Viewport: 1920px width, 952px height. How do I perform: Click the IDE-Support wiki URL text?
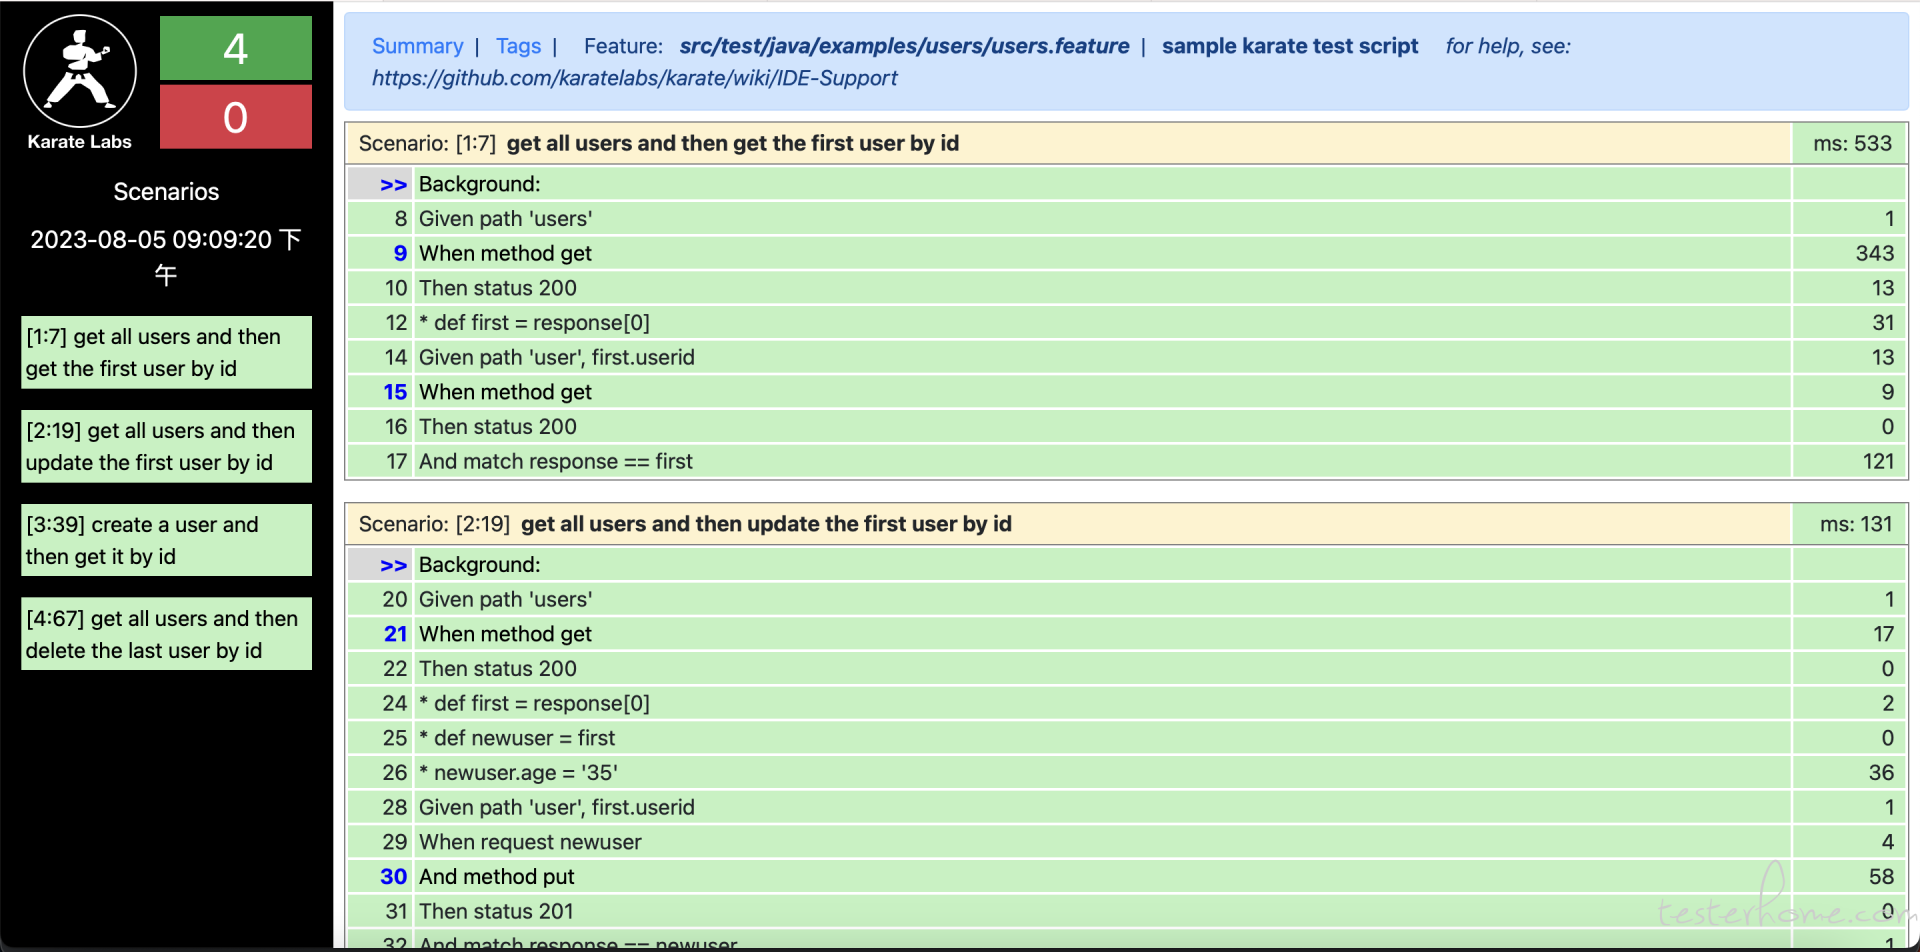(634, 78)
